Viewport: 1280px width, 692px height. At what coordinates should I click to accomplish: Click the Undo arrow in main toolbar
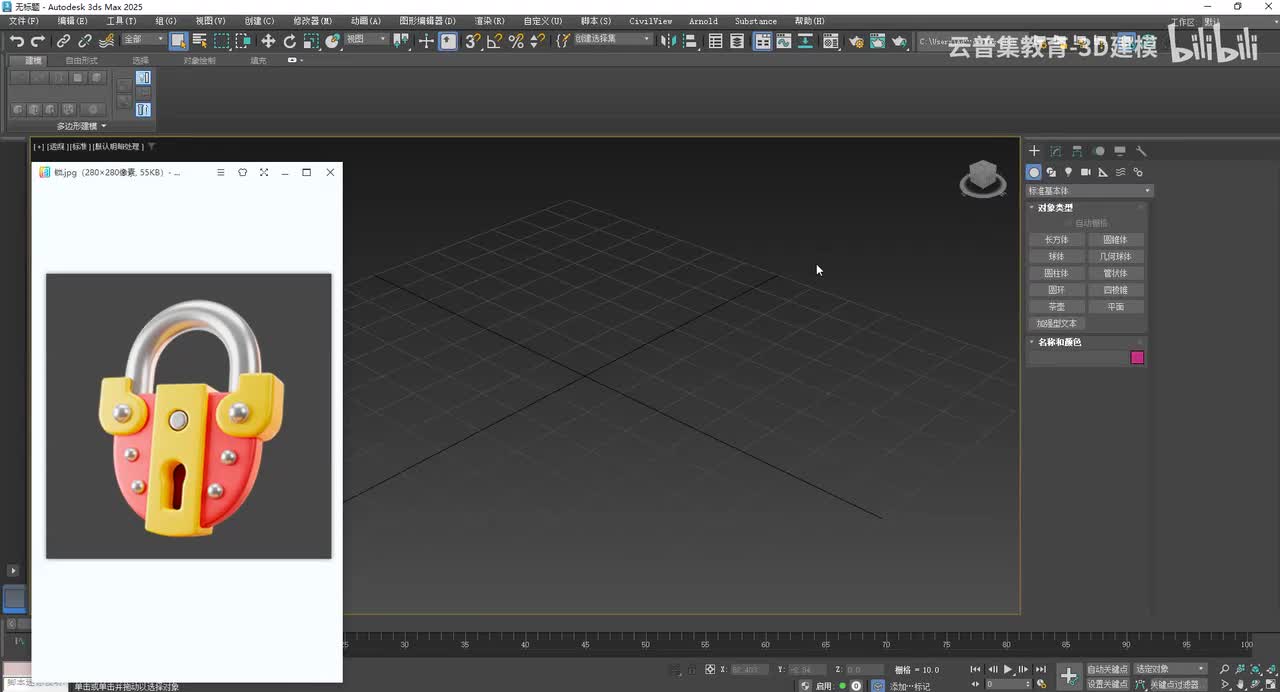[x=16, y=41]
